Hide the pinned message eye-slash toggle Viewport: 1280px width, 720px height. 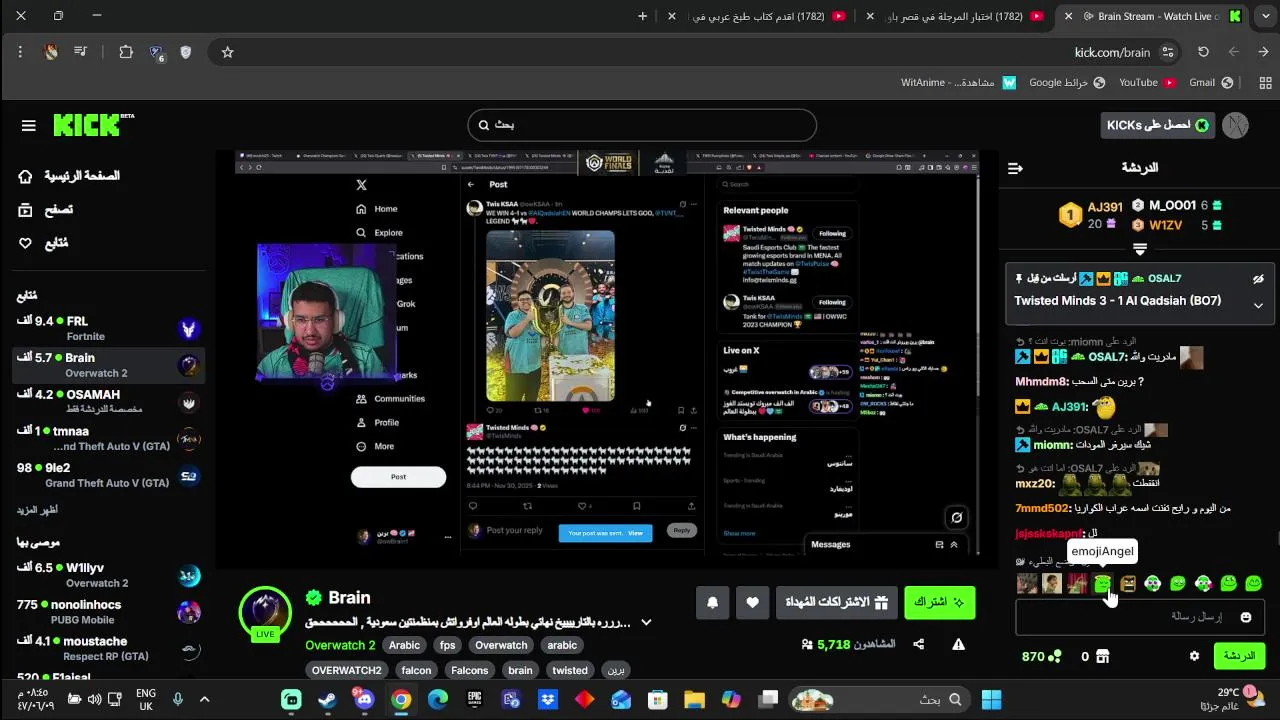[1258, 279]
